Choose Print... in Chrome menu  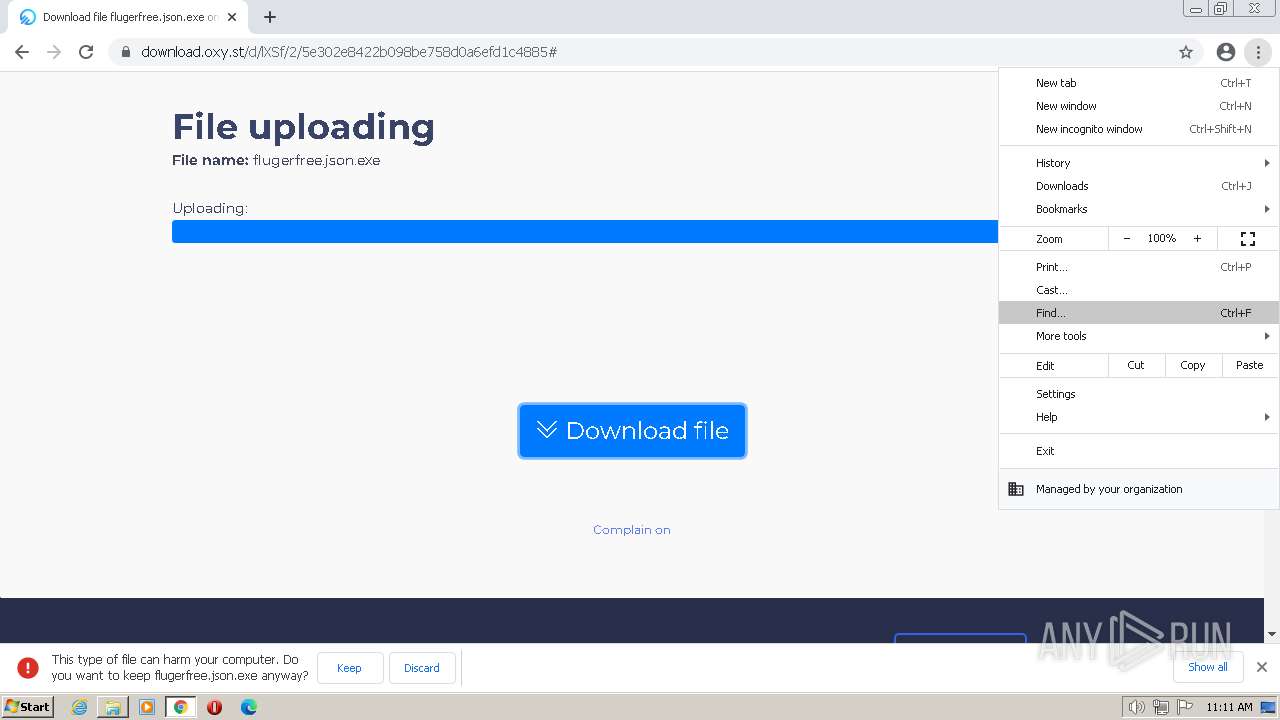point(1139,267)
